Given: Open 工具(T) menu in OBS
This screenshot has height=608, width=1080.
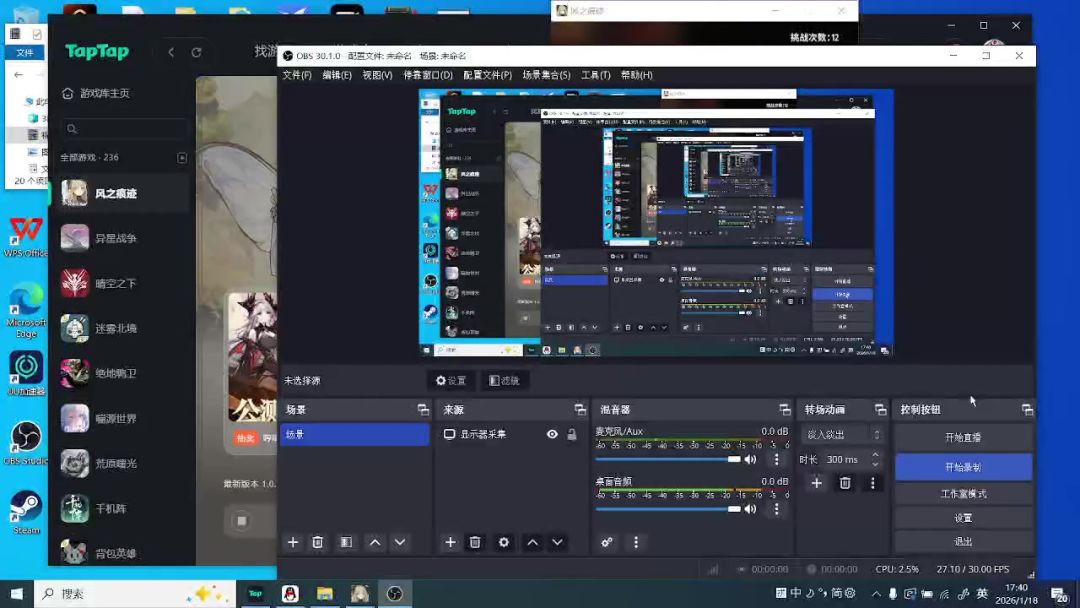Looking at the screenshot, I should click(596, 75).
